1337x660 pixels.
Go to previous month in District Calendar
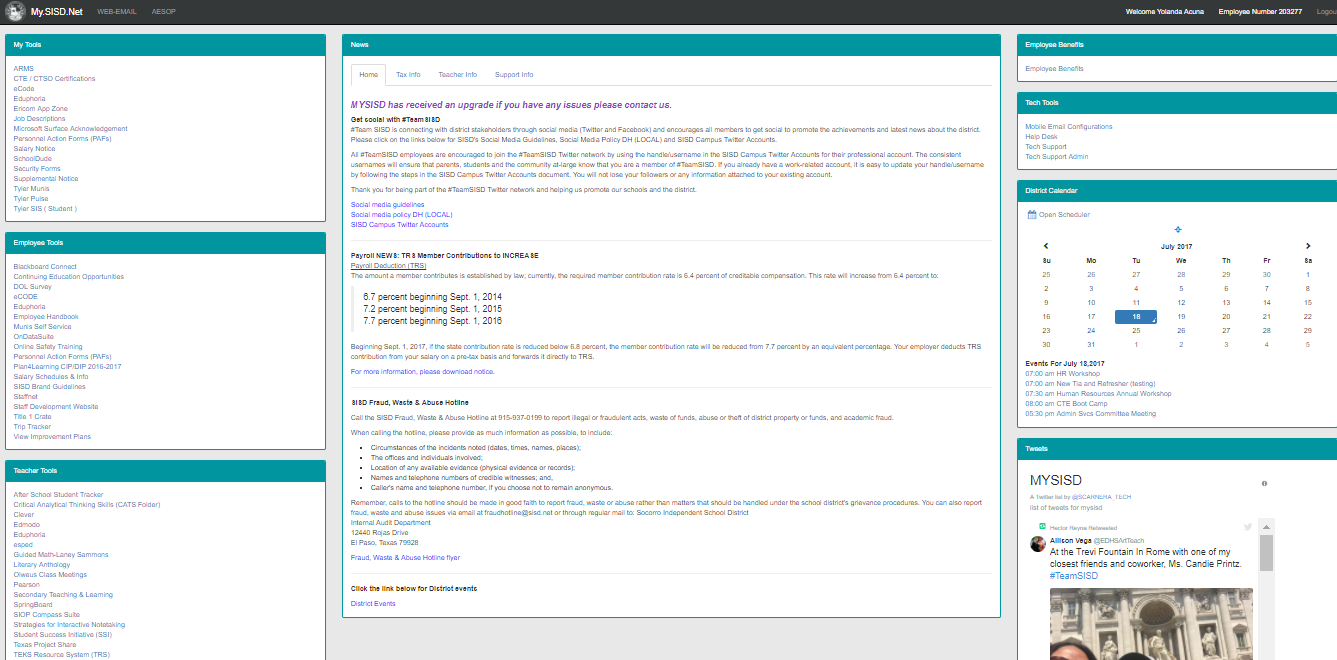point(1046,246)
